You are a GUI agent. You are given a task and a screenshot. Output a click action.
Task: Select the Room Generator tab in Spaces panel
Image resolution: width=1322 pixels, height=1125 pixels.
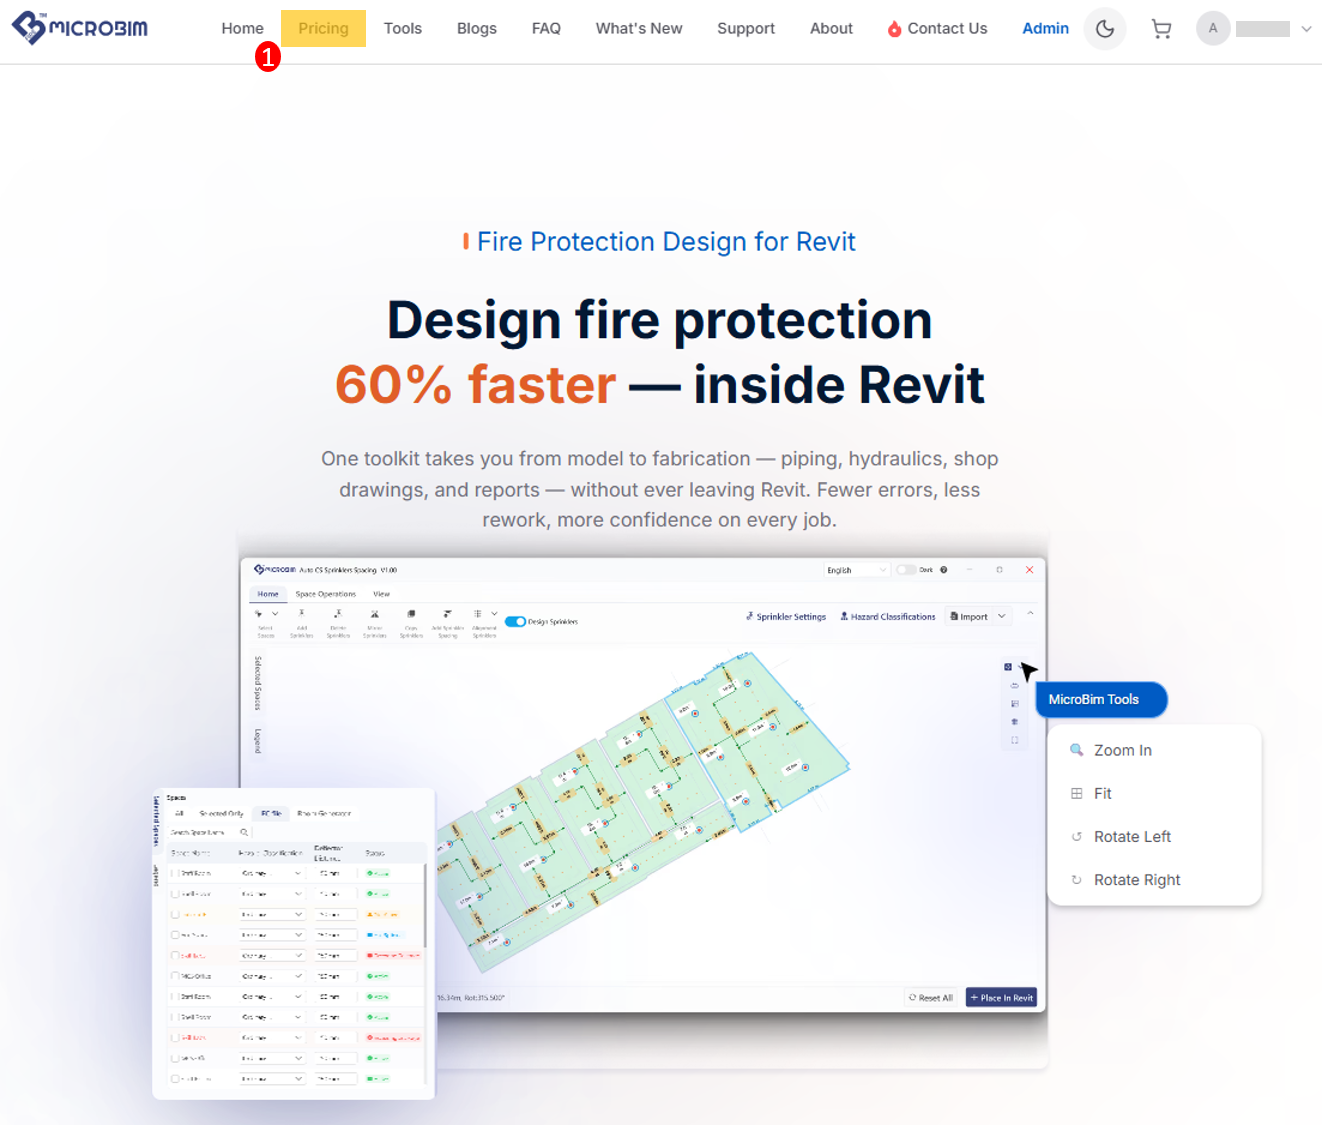click(x=324, y=814)
